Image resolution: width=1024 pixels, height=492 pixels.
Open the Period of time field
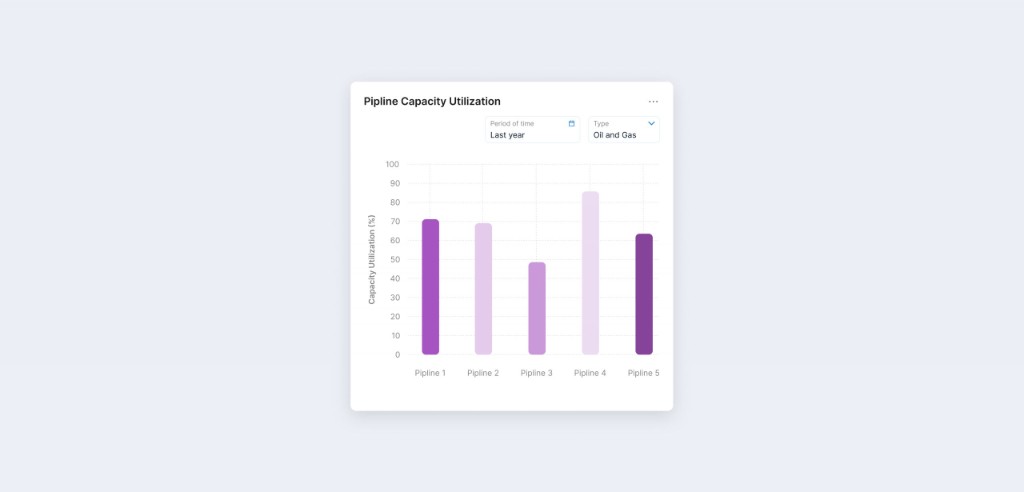[532, 129]
